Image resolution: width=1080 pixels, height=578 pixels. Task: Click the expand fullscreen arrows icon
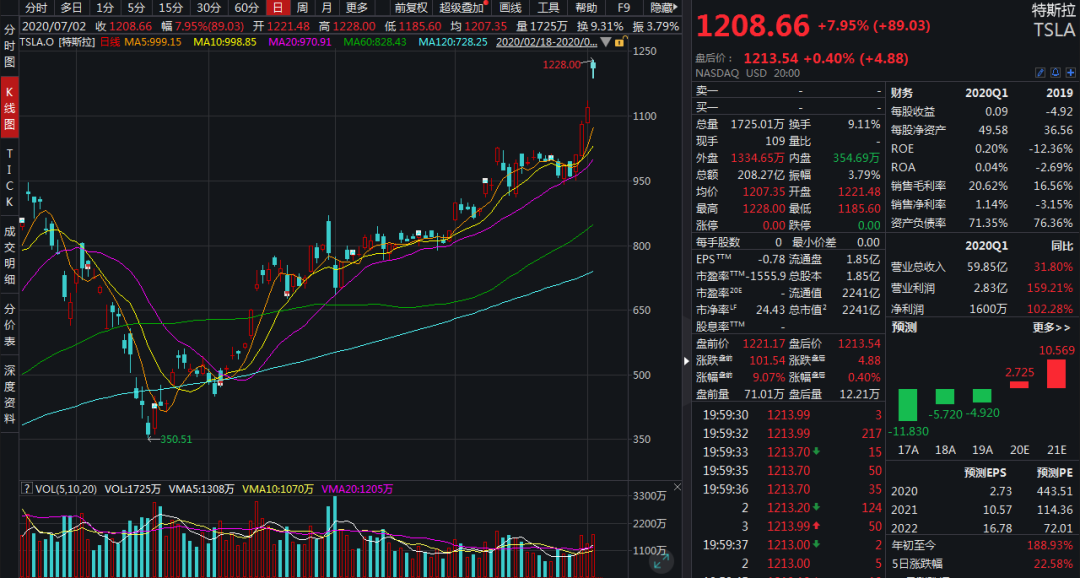coord(661,561)
